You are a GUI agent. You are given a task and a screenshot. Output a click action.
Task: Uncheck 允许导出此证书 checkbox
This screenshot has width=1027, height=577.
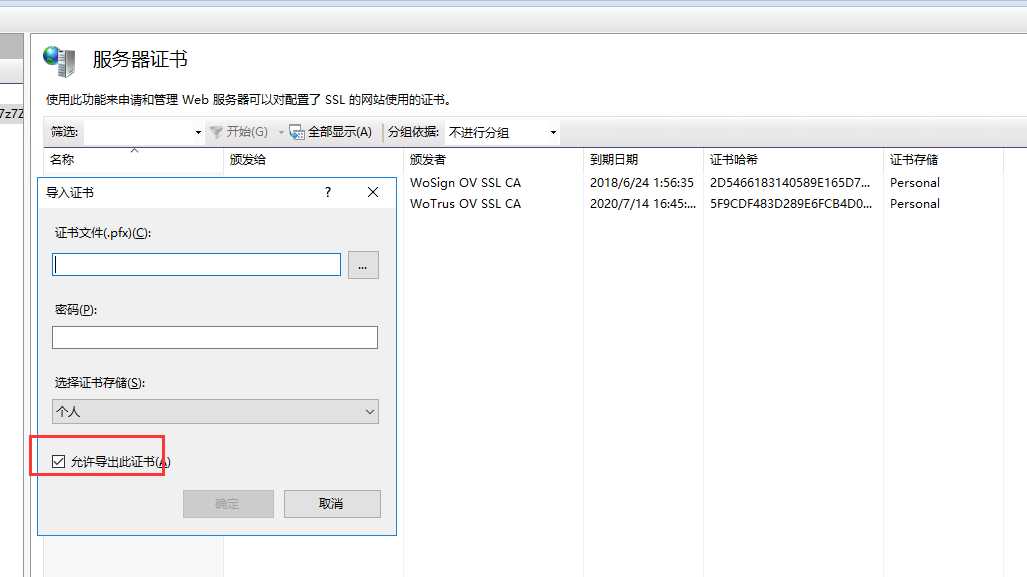pyautogui.click(x=58, y=460)
